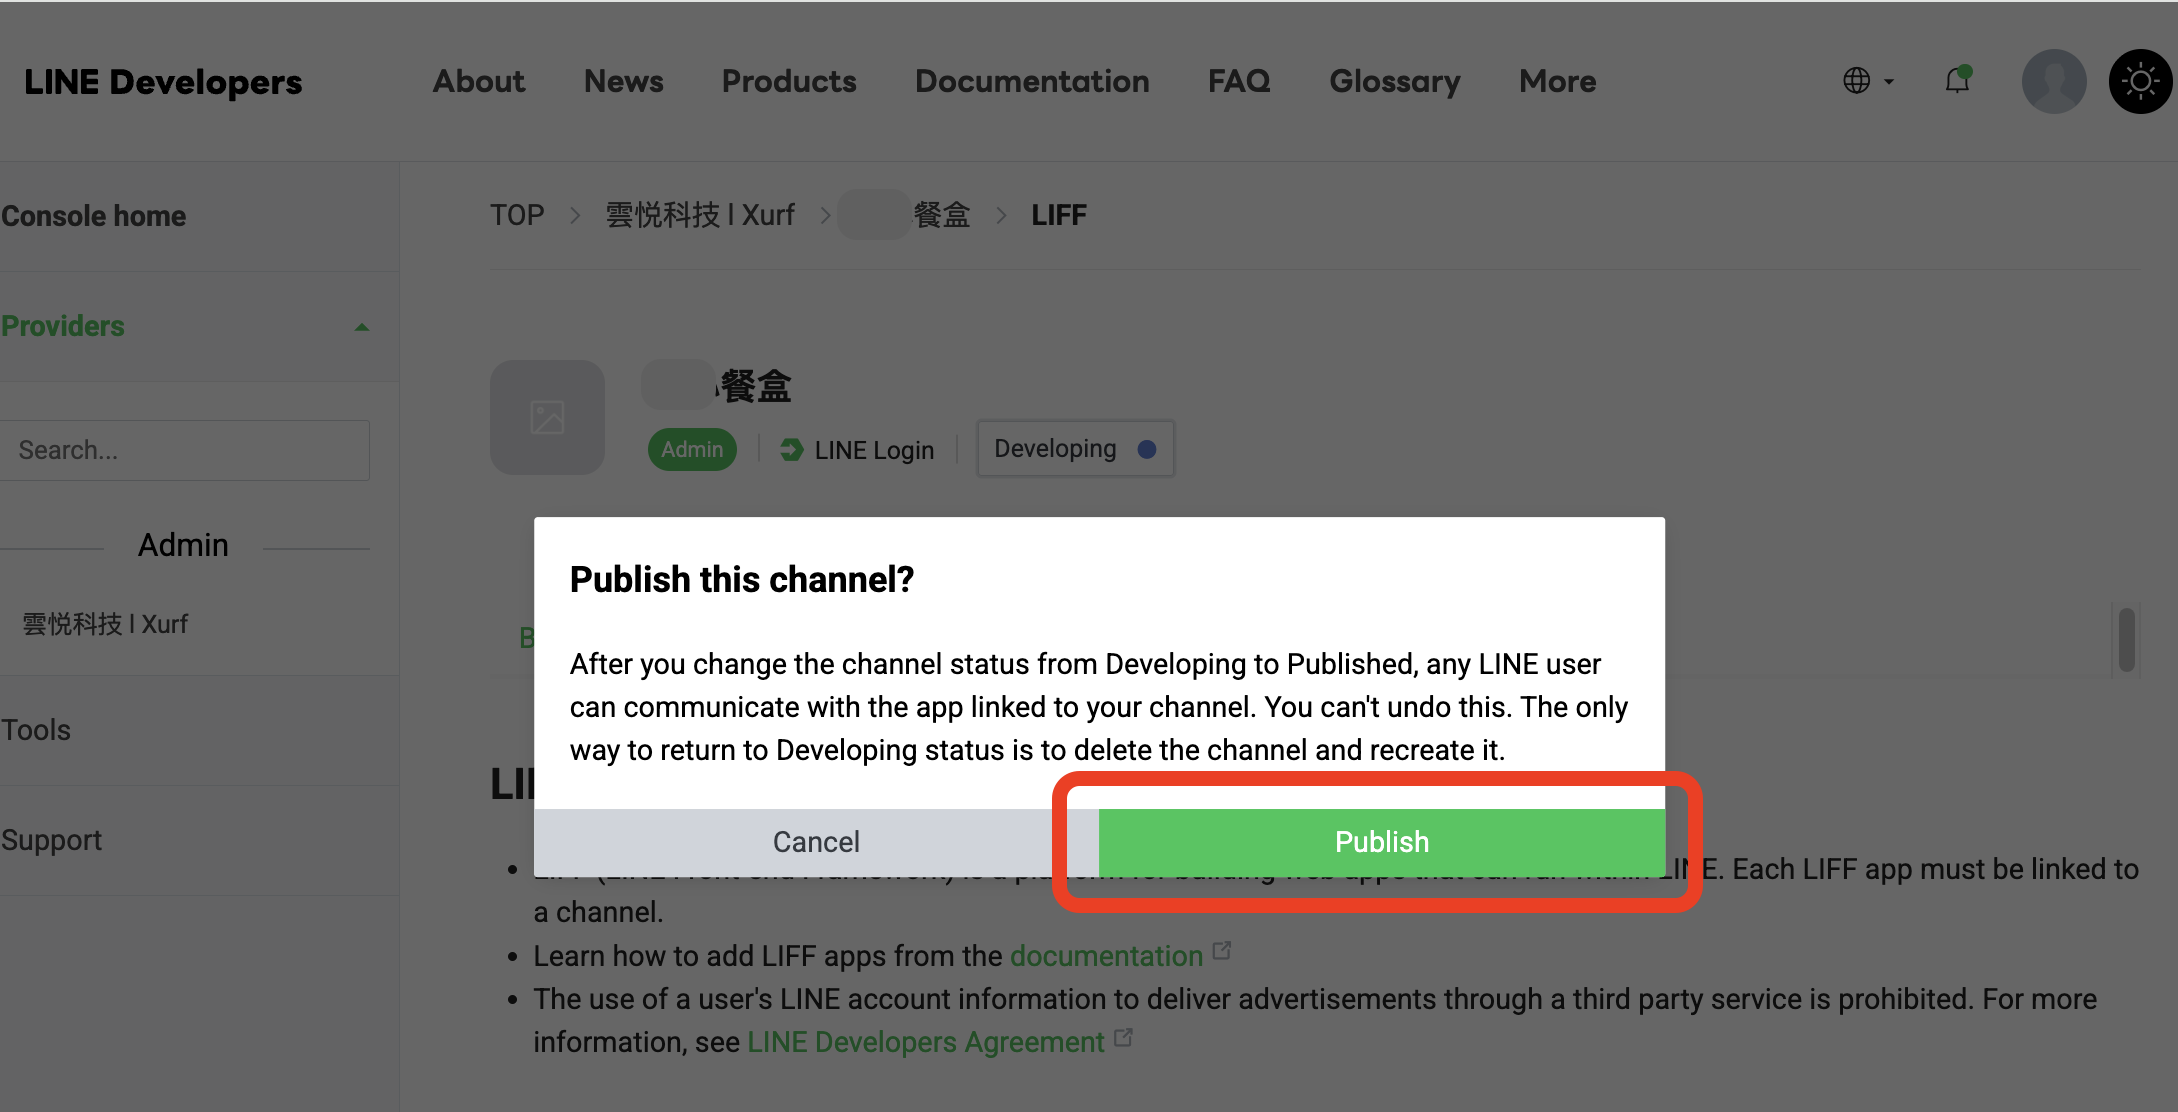Open the FAQ page
The height and width of the screenshot is (1112, 2178).
[x=1239, y=81]
